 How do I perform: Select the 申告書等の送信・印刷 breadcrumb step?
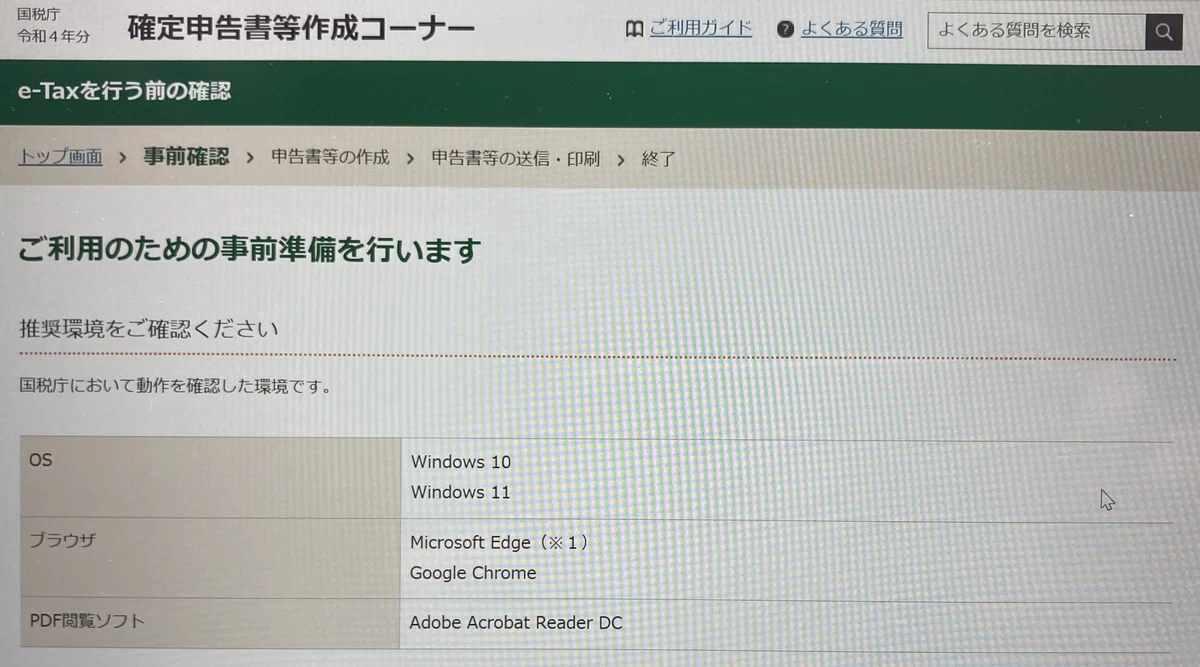click(x=516, y=158)
